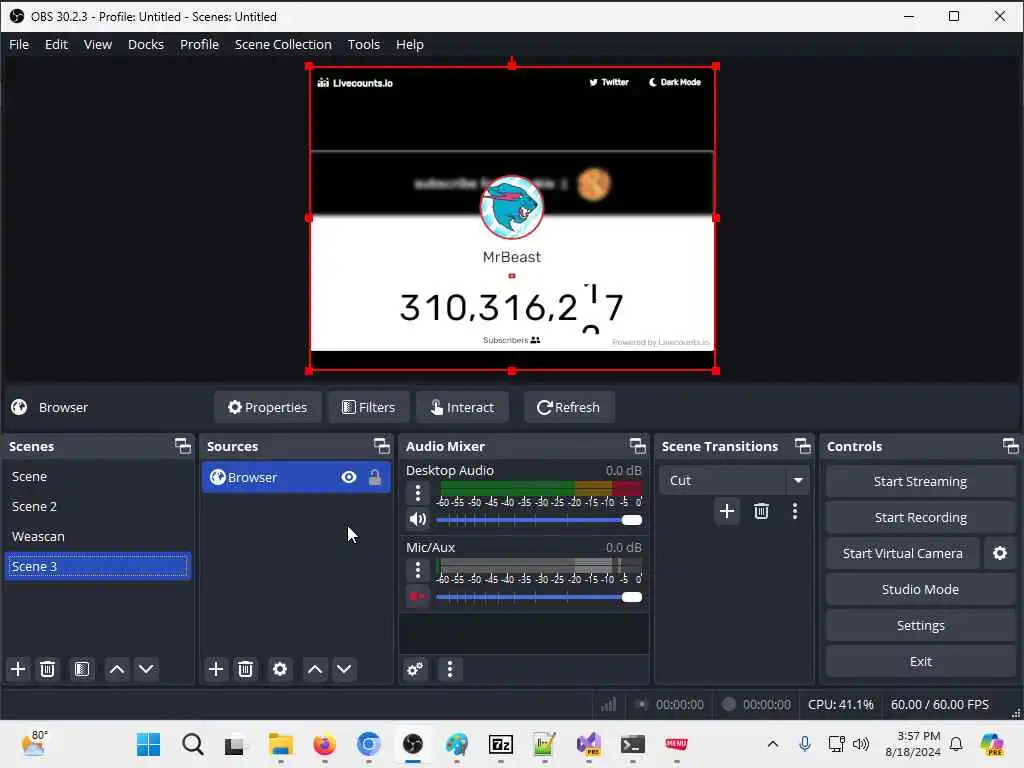Click Firefox icon in the taskbar
The height and width of the screenshot is (768, 1024).
tap(325, 744)
